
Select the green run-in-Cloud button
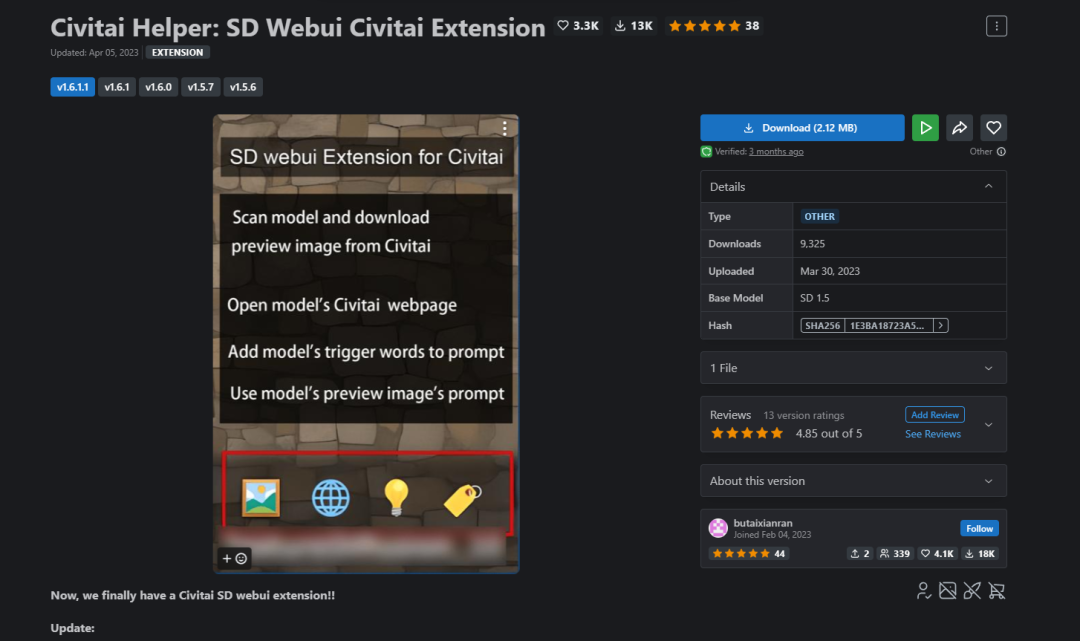click(925, 127)
